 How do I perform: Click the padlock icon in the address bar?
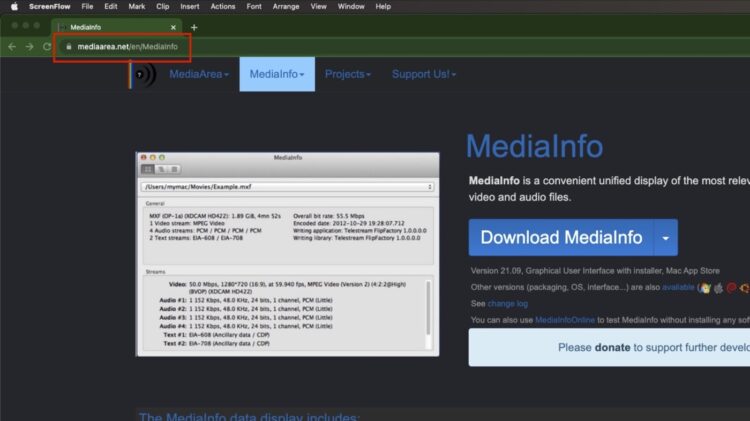69,46
